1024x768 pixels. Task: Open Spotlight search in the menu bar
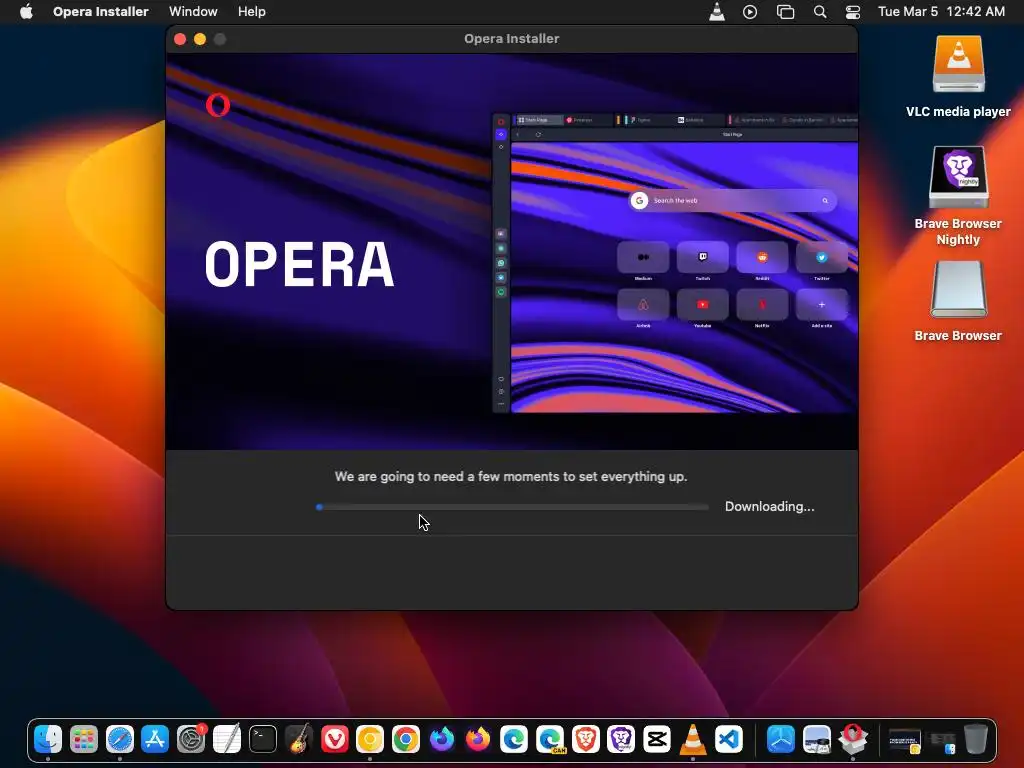[820, 12]
